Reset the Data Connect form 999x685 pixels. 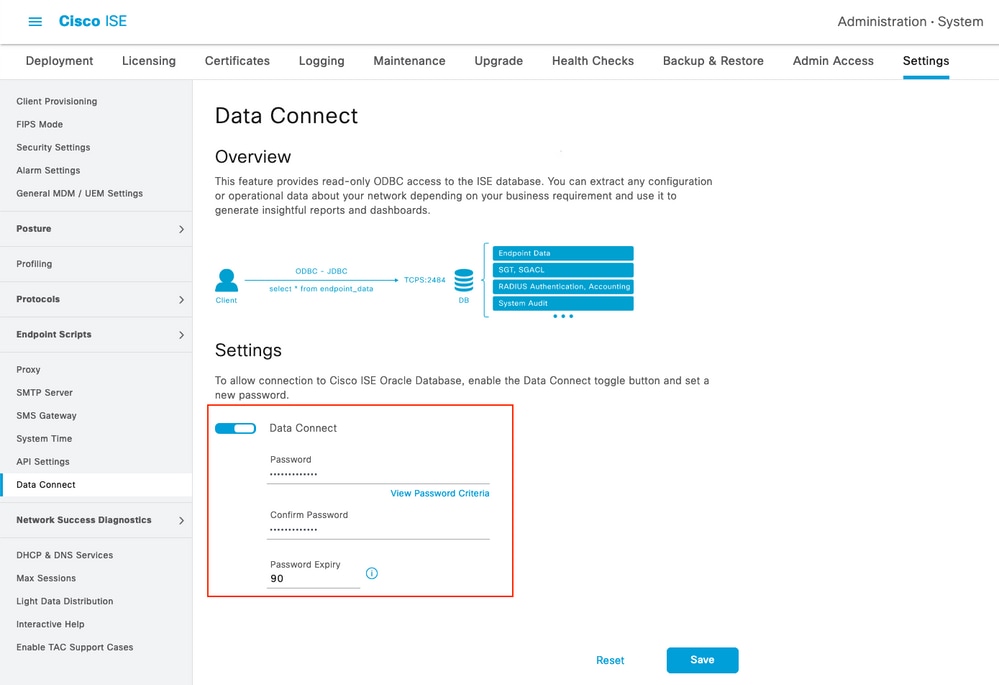(610, 660)
